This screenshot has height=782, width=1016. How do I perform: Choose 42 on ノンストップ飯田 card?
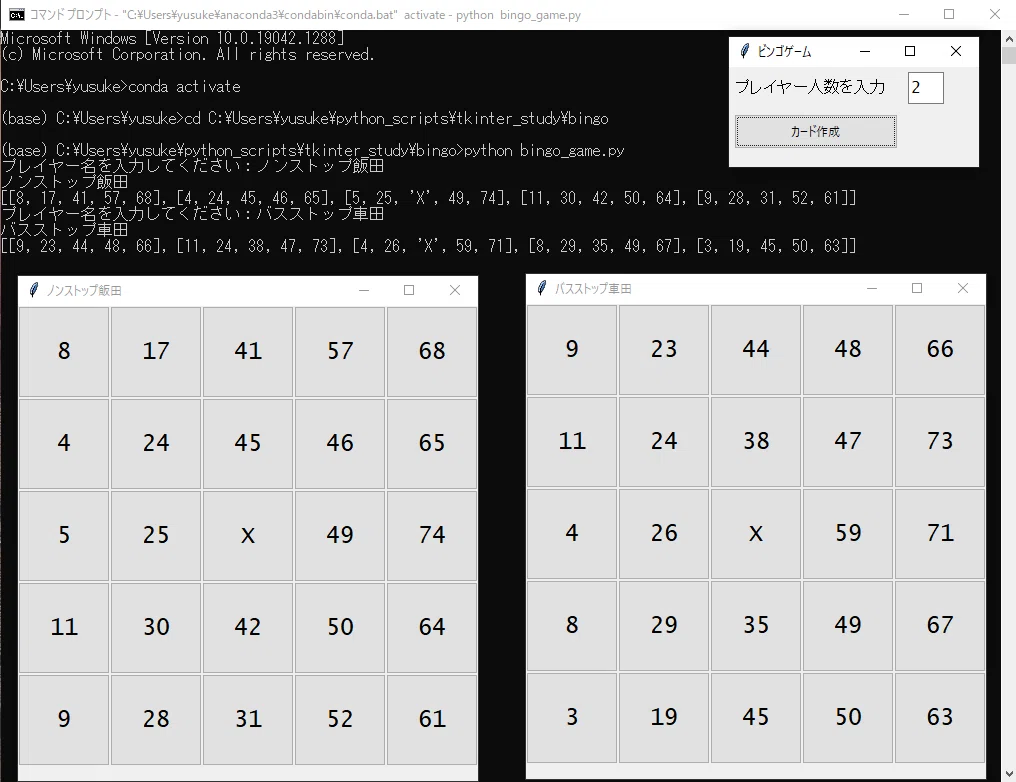248,627
